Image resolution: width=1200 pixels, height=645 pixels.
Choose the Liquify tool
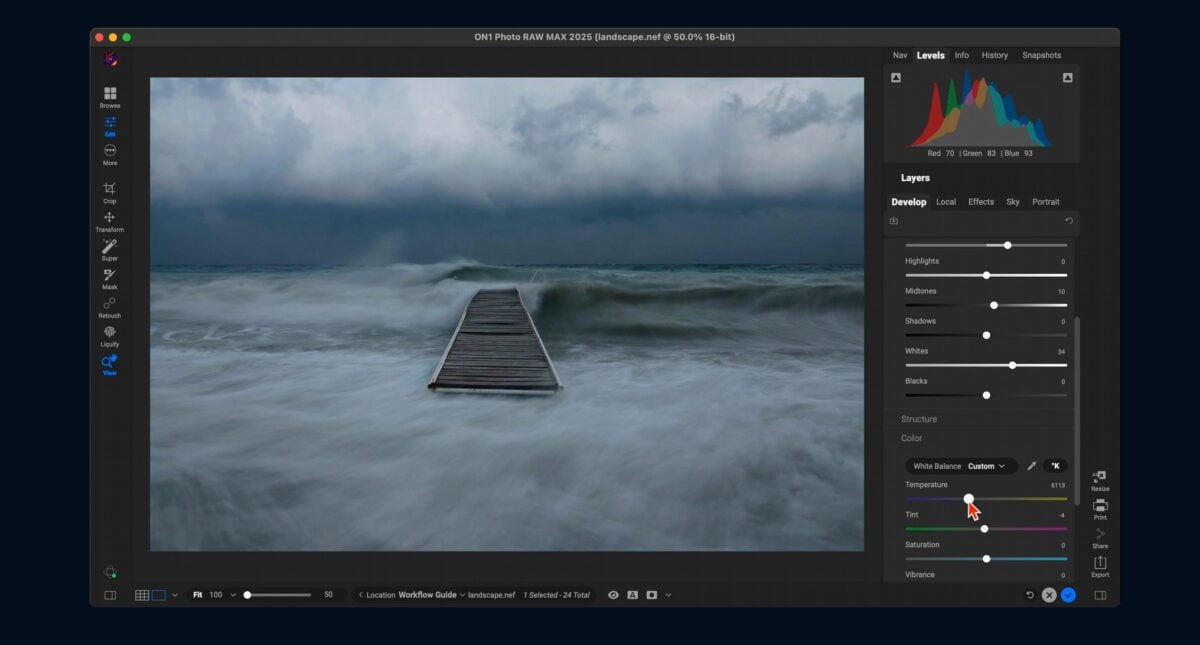(x=110, y=335)
